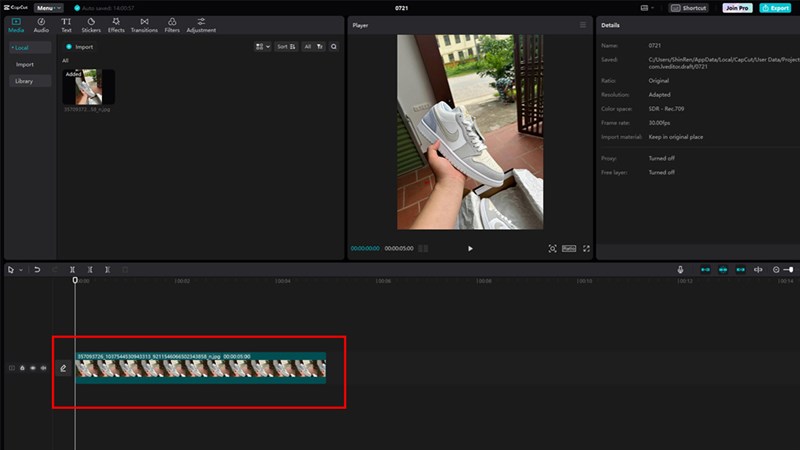Open the Filters tab
800x450 pixels.
(172, 25)
